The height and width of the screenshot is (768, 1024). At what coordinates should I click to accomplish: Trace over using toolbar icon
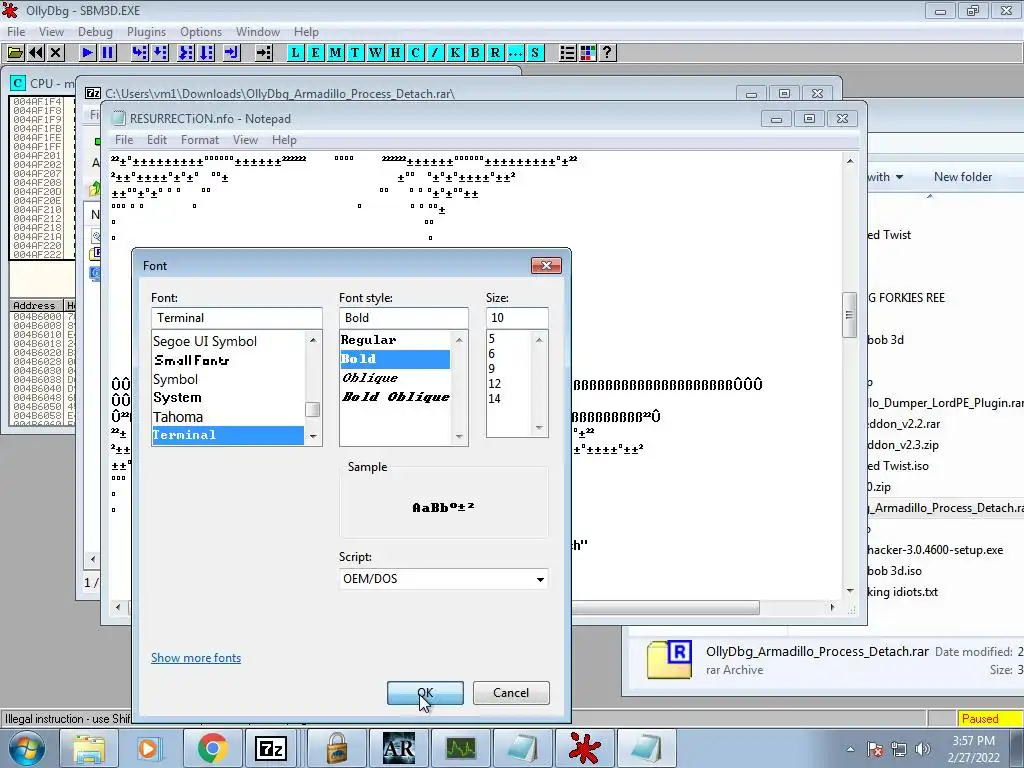(x=206, y=53)
